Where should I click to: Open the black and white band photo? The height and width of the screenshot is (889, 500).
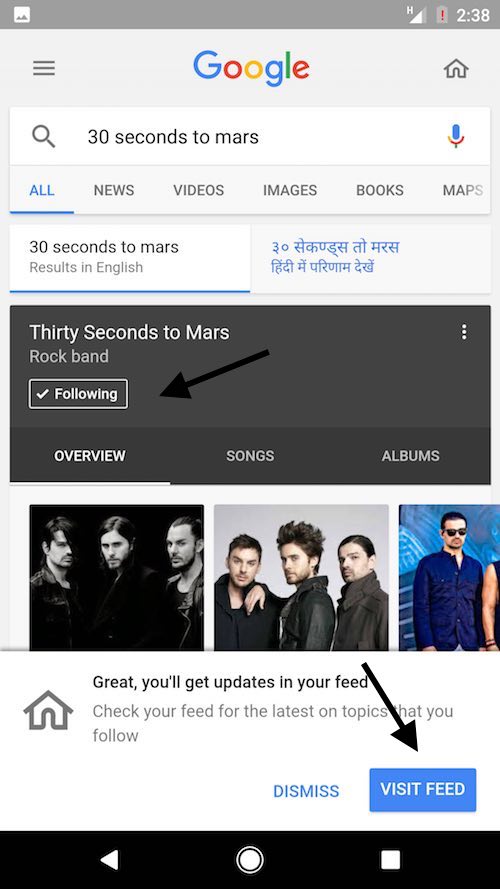click(117, 577)
